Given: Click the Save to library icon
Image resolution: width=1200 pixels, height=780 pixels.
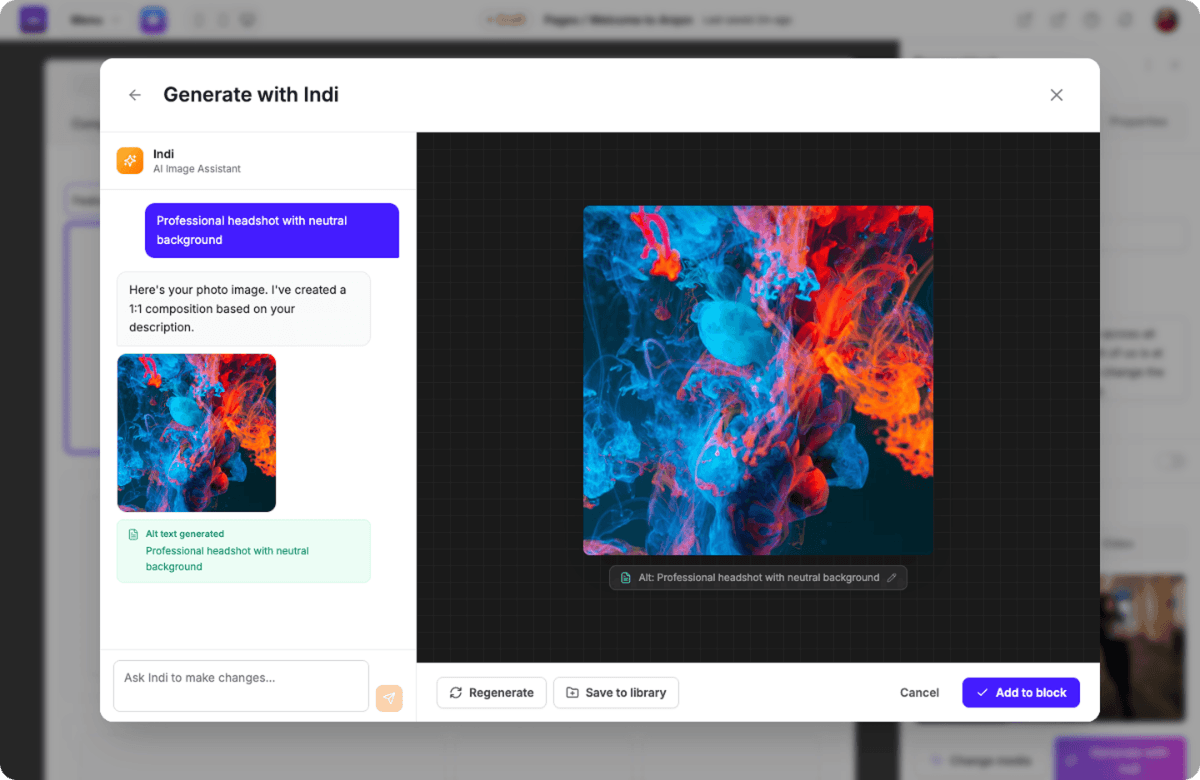Looking at the screenshot, I should [570, 692].
